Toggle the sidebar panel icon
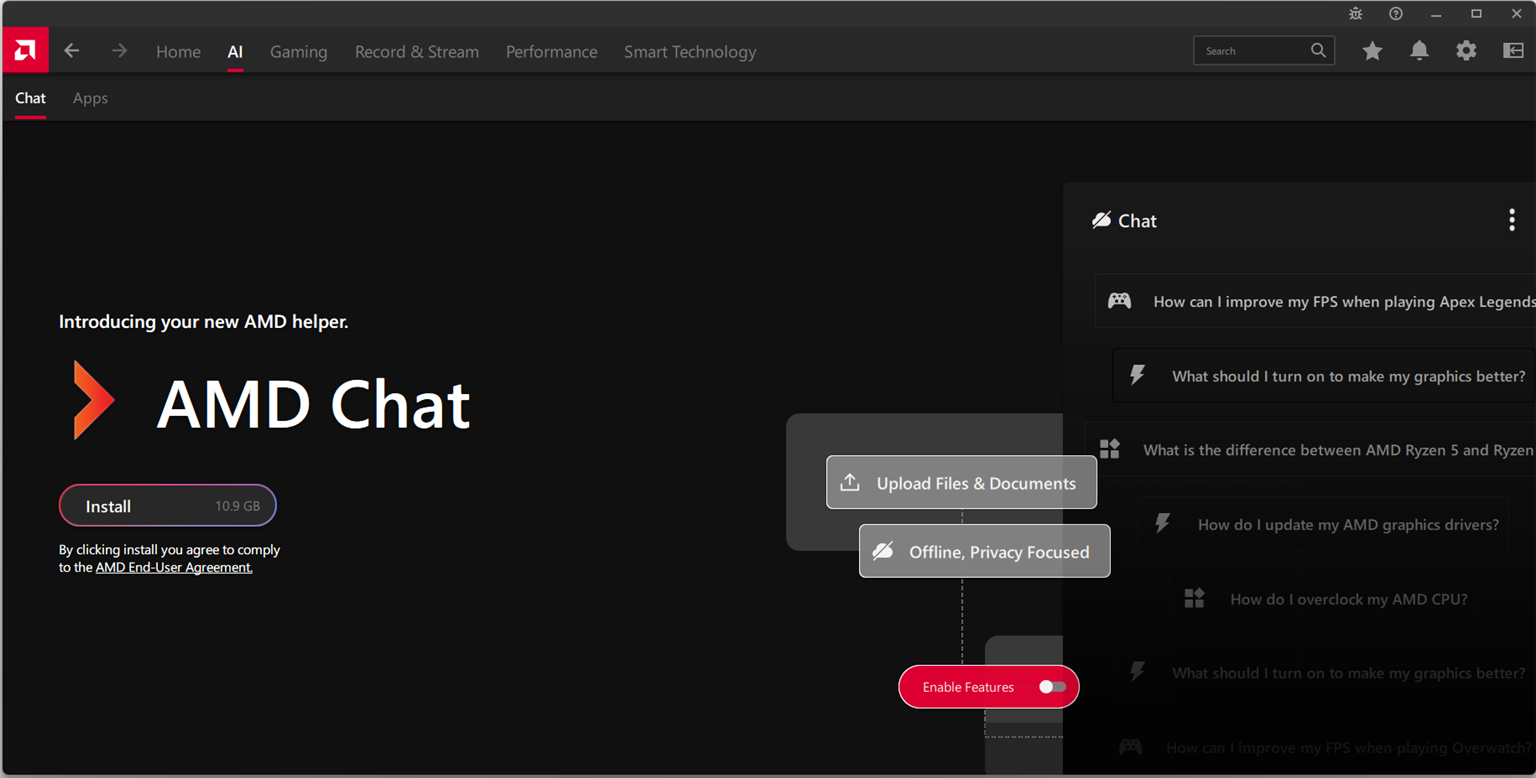 1513,51
